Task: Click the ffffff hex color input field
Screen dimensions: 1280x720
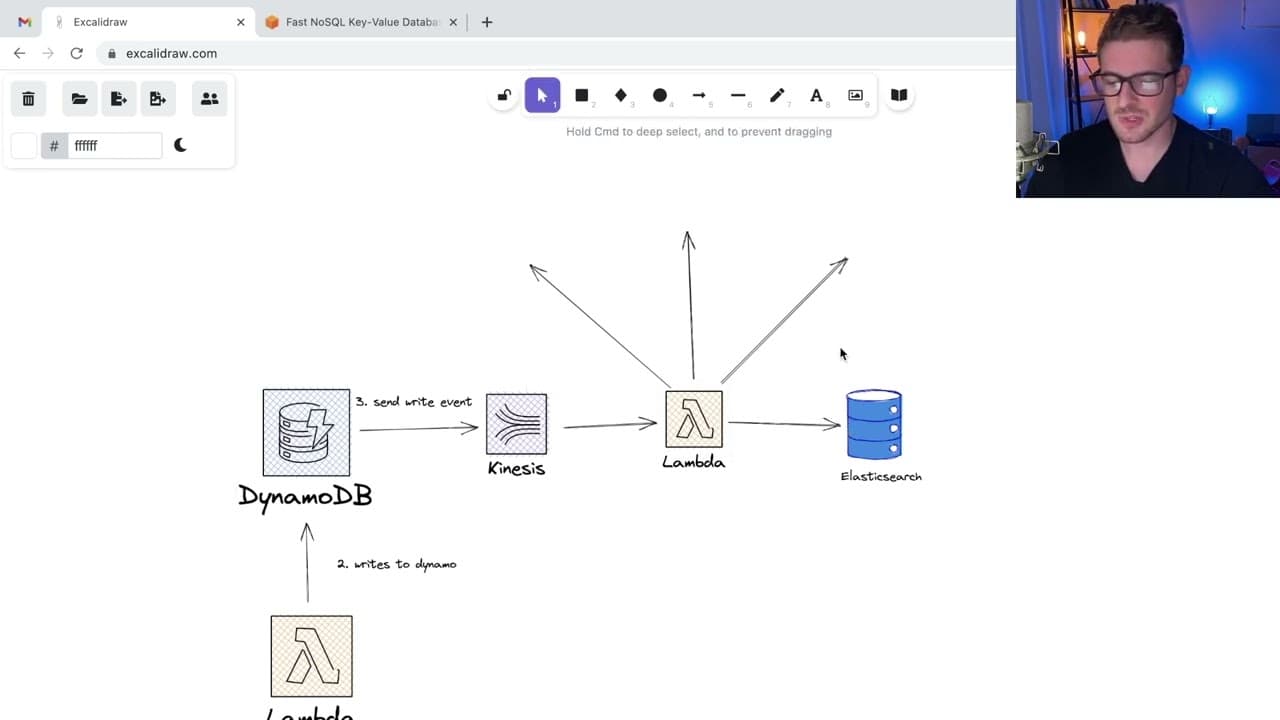Action: (114, 145)
